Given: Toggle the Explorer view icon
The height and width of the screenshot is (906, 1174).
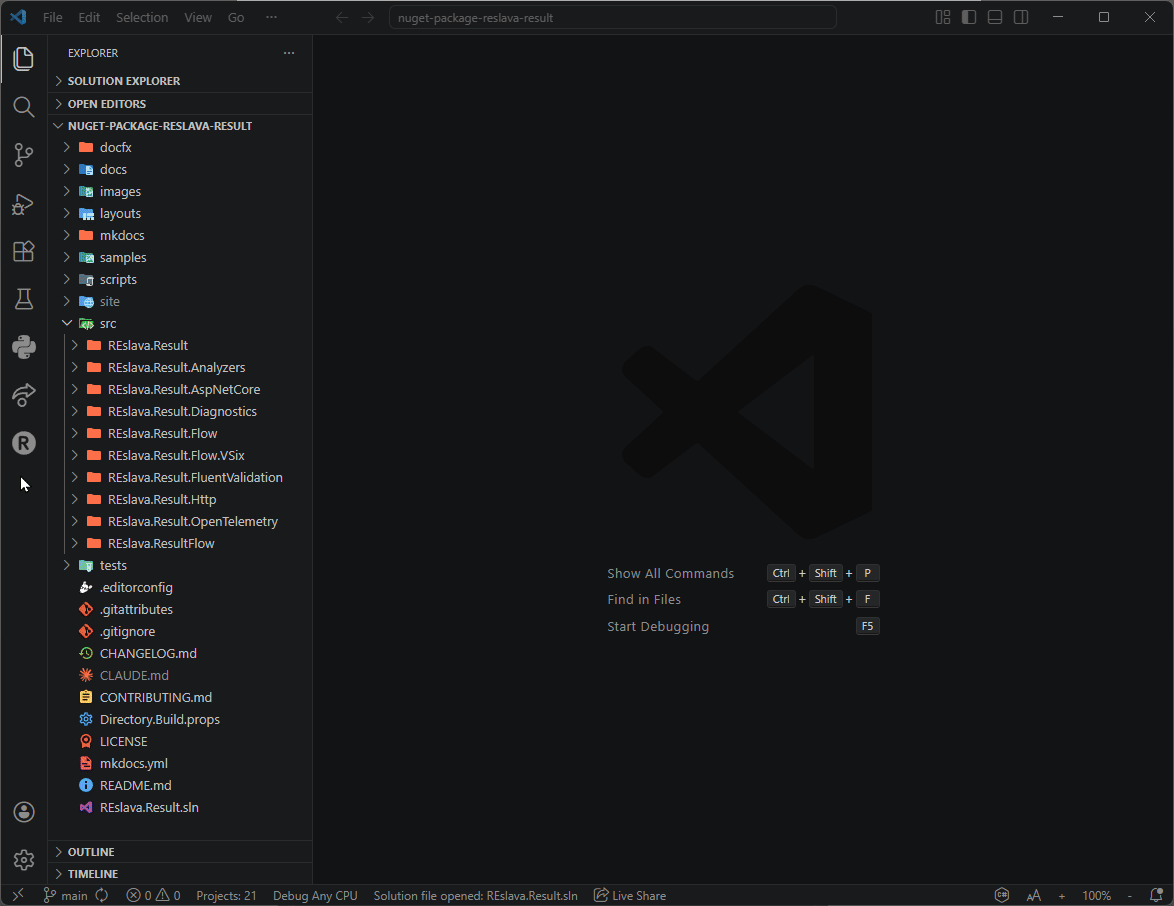Looking at the screenshot, I should [x=23, y=59].
